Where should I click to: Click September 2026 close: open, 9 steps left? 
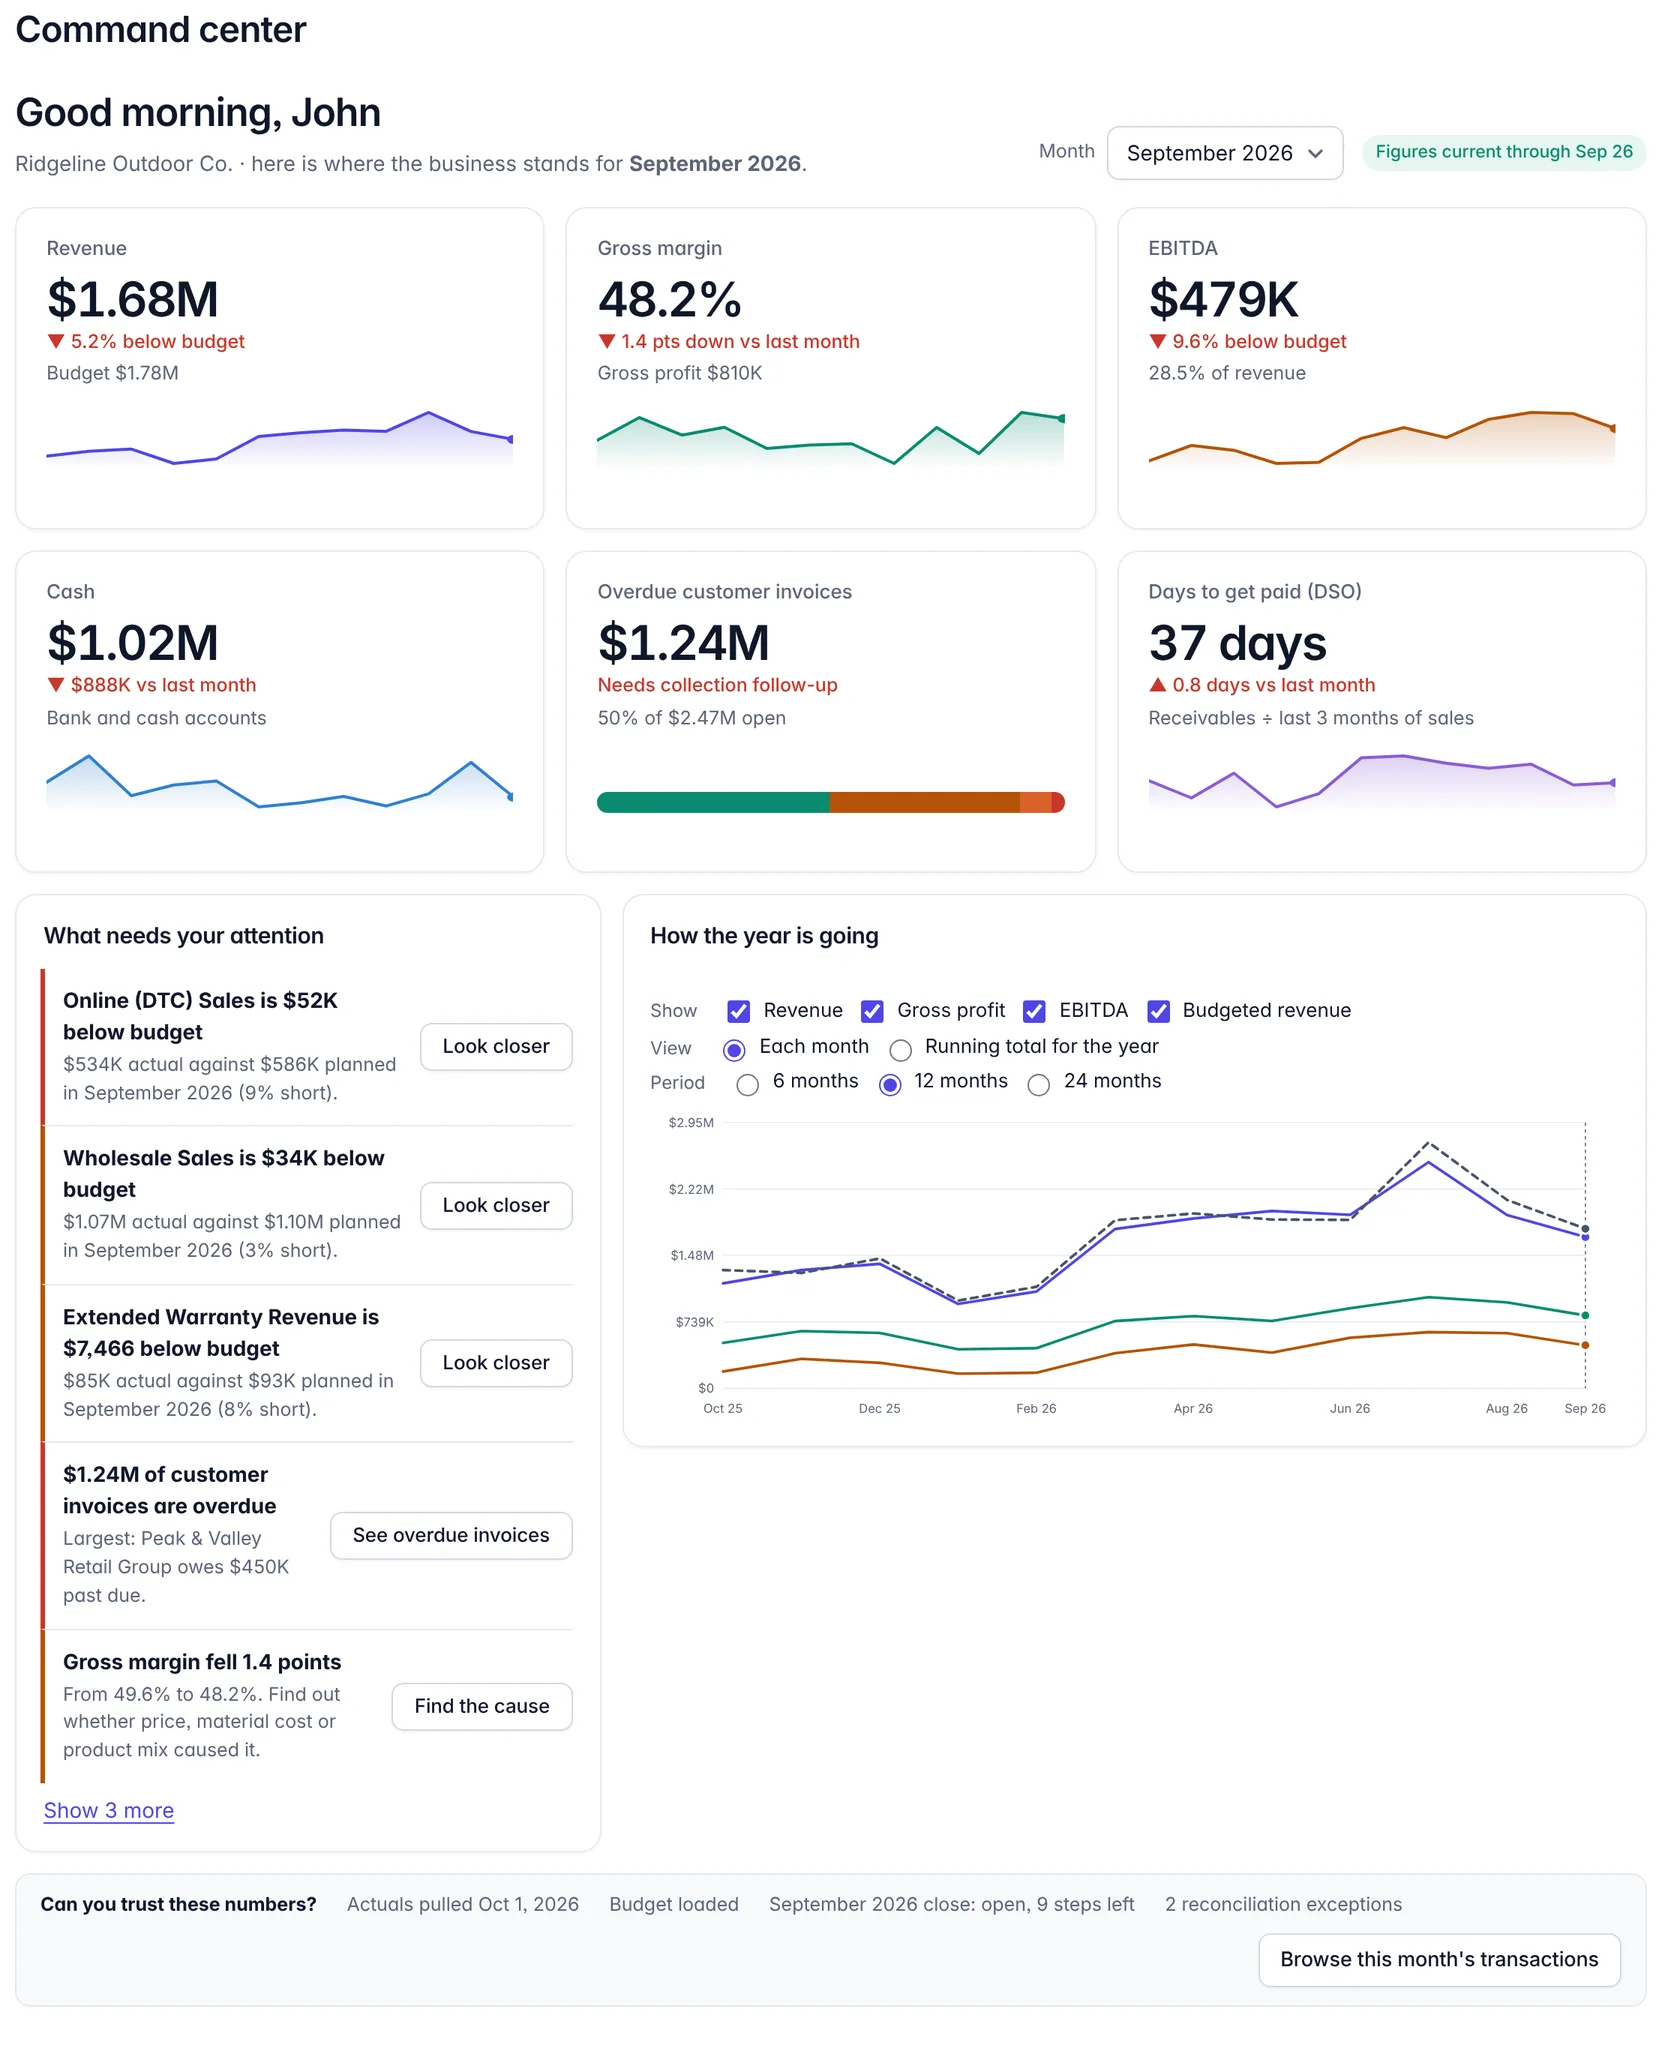click(x=951, y=1905)
